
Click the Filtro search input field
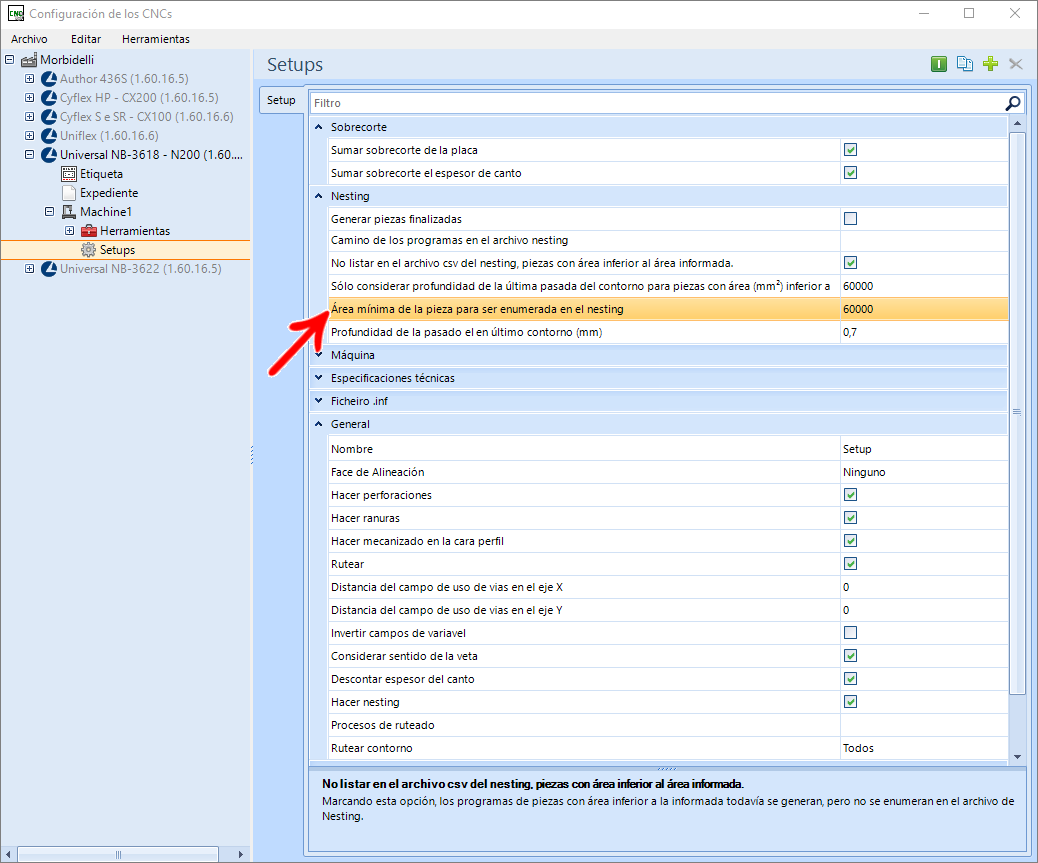click(655, 103)
